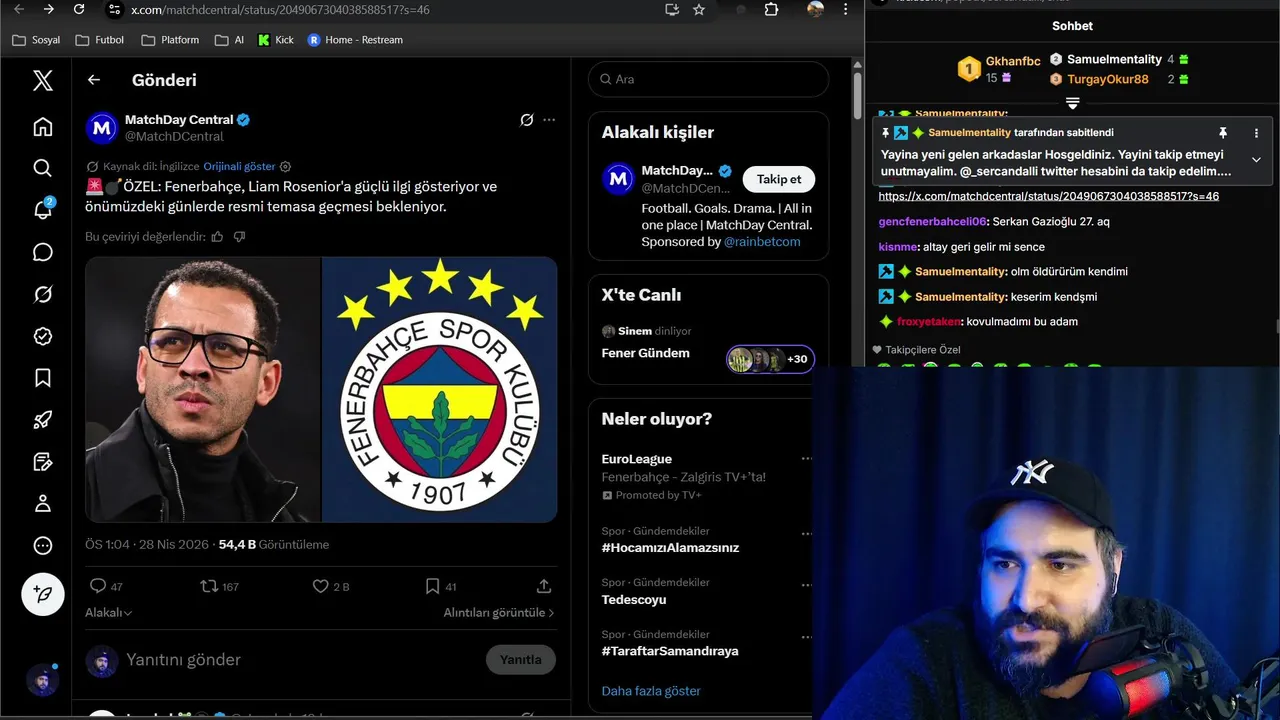Open pinned message three-dot options in chat
The image size is (1280, 720).
[1256, 133]
